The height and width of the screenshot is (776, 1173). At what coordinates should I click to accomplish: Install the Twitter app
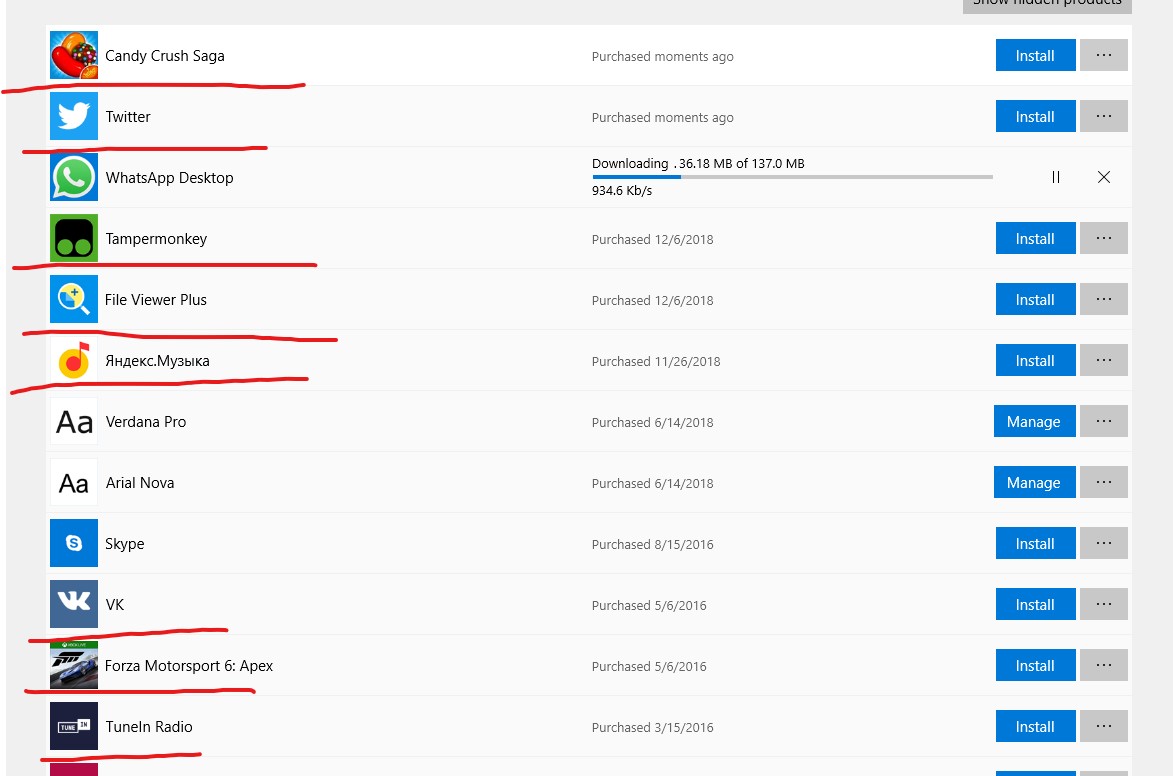pyautogui.click(x=1035, y=116)
